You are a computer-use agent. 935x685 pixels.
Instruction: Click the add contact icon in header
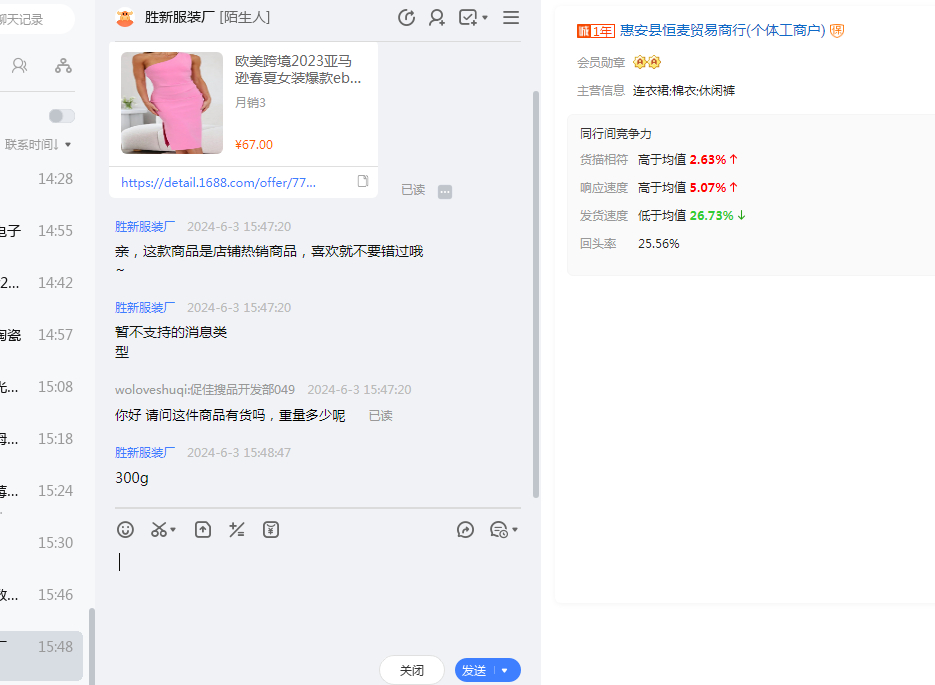[437, 17]
